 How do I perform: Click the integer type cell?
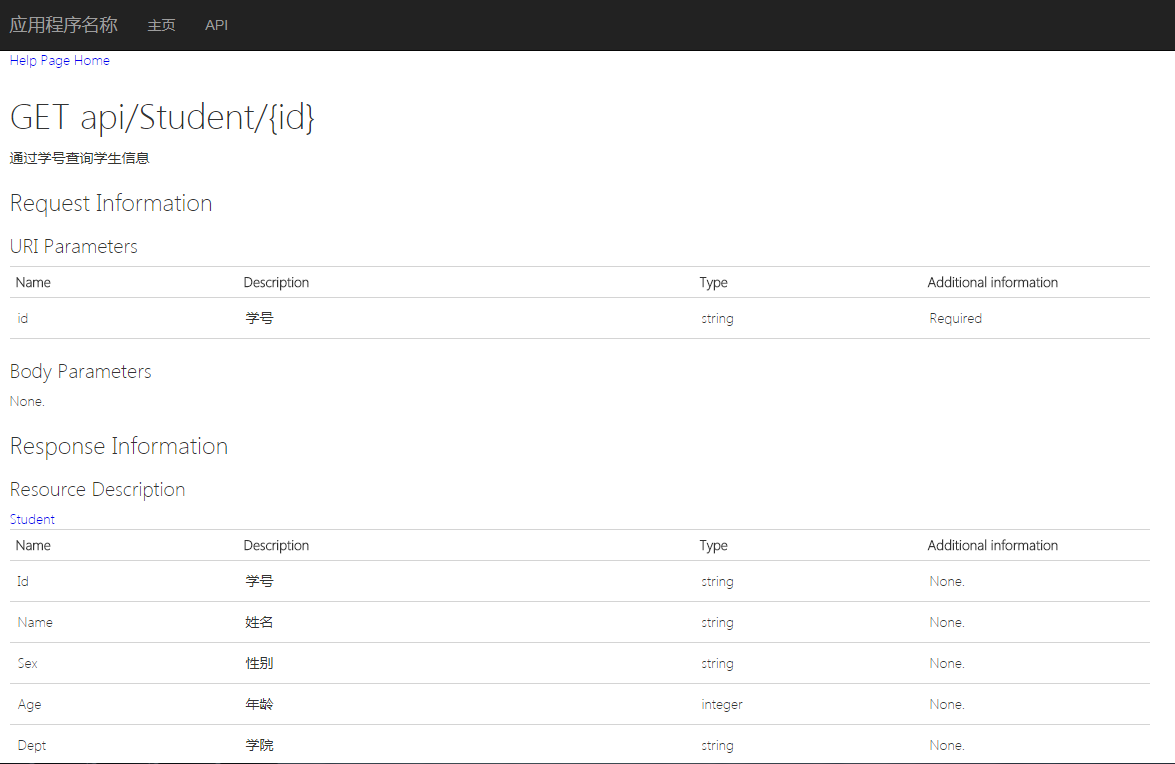pos(722,704)
